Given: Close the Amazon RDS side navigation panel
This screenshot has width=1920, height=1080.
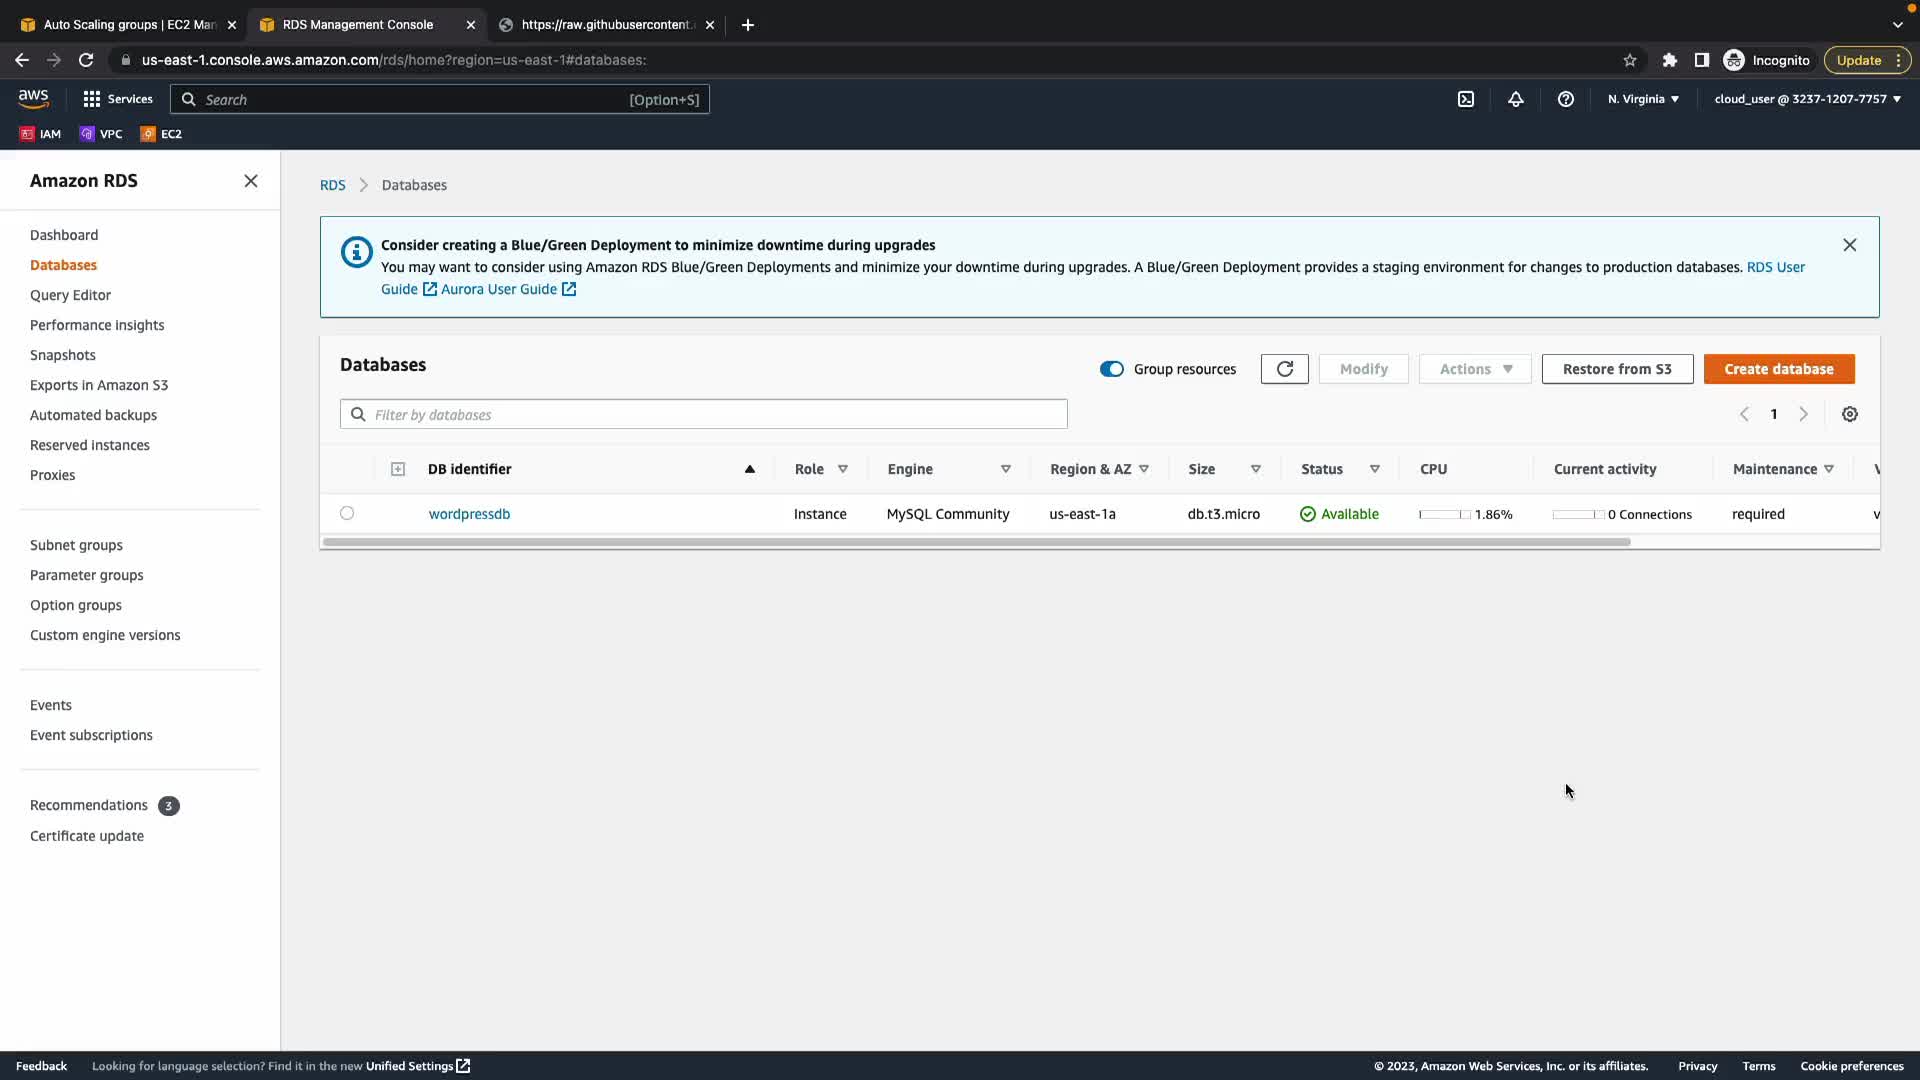Looking at the screenshot, I should (251, 181).
